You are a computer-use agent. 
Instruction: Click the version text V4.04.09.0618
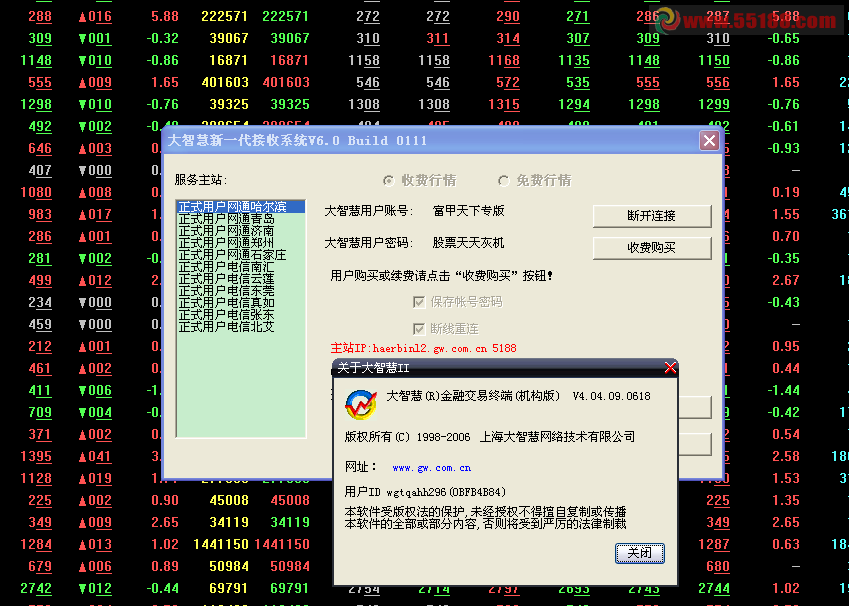612,396
